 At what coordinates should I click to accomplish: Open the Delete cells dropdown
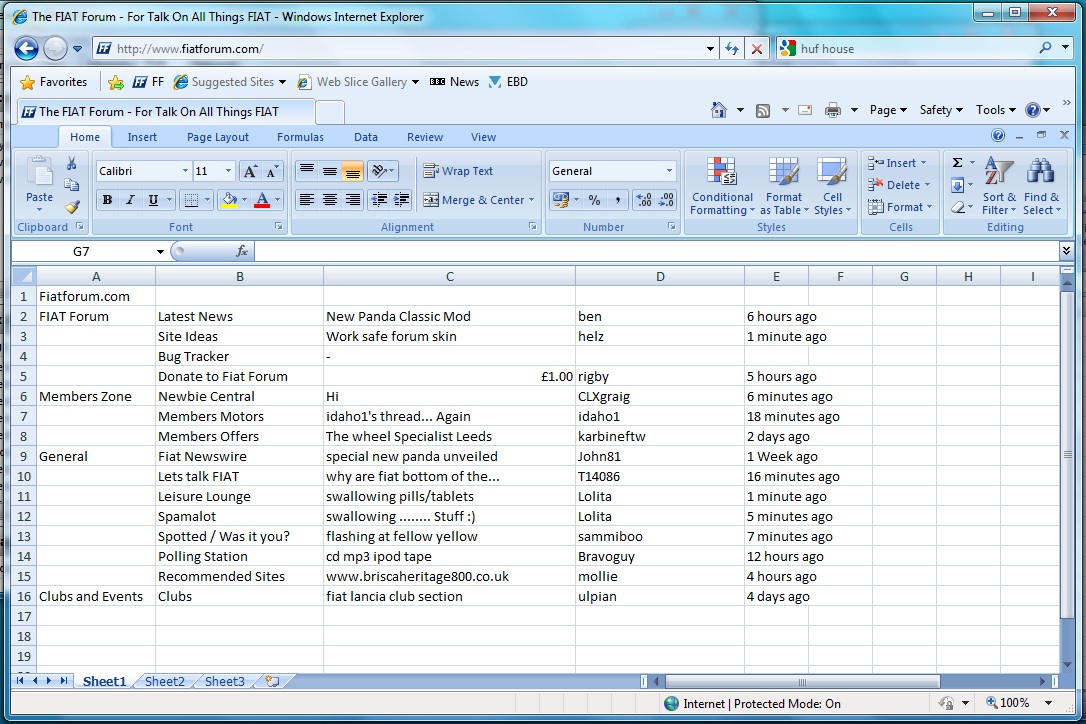[x=899, y=185]
